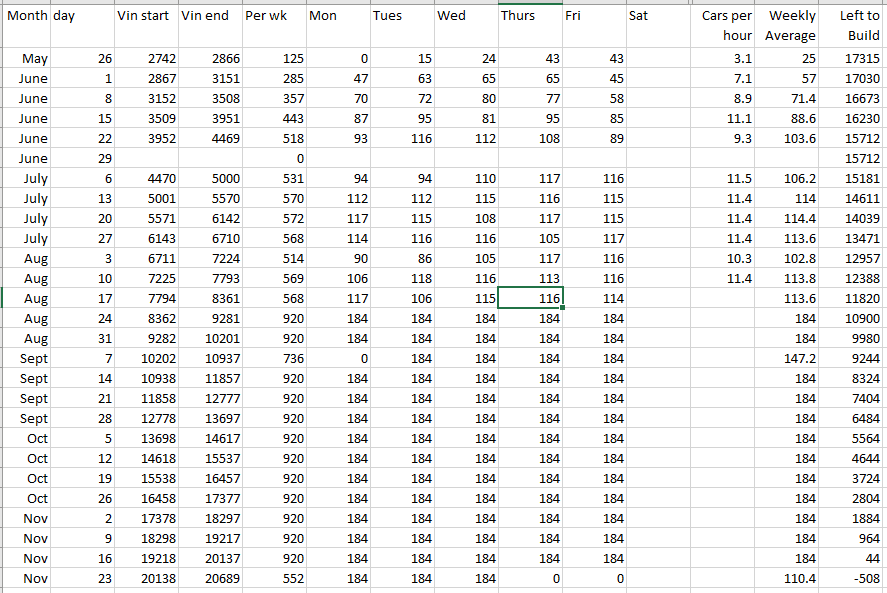Select the Left to Build cell showing 44

[853, 559]
